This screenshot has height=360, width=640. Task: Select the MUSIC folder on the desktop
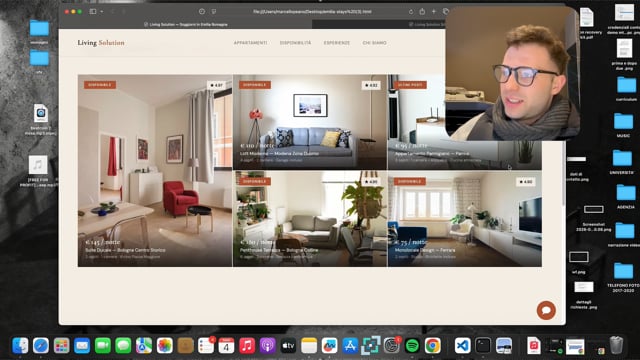click(623, 121)
